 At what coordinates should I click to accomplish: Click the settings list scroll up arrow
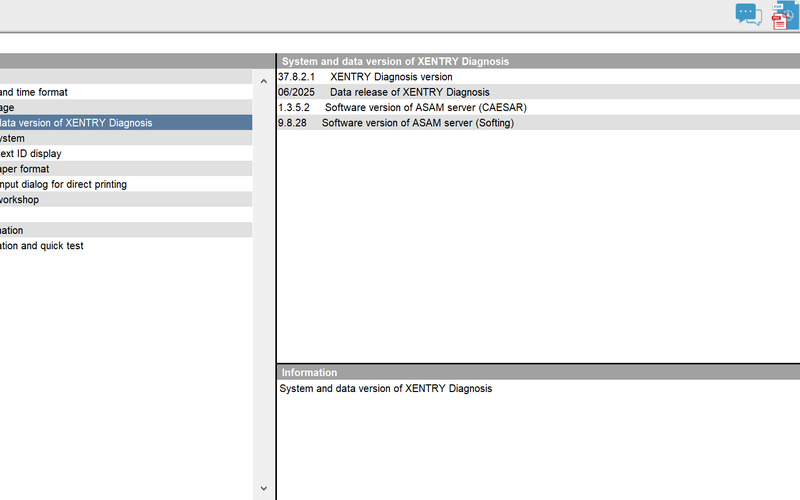264,81
